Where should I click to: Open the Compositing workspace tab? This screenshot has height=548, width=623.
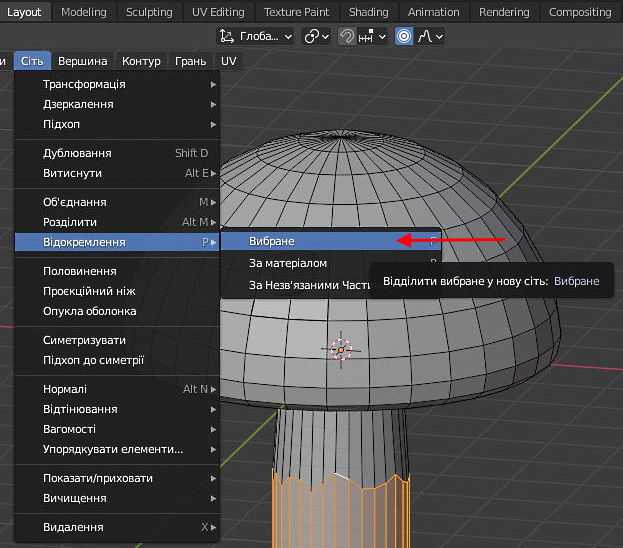(x=580, y=12)
